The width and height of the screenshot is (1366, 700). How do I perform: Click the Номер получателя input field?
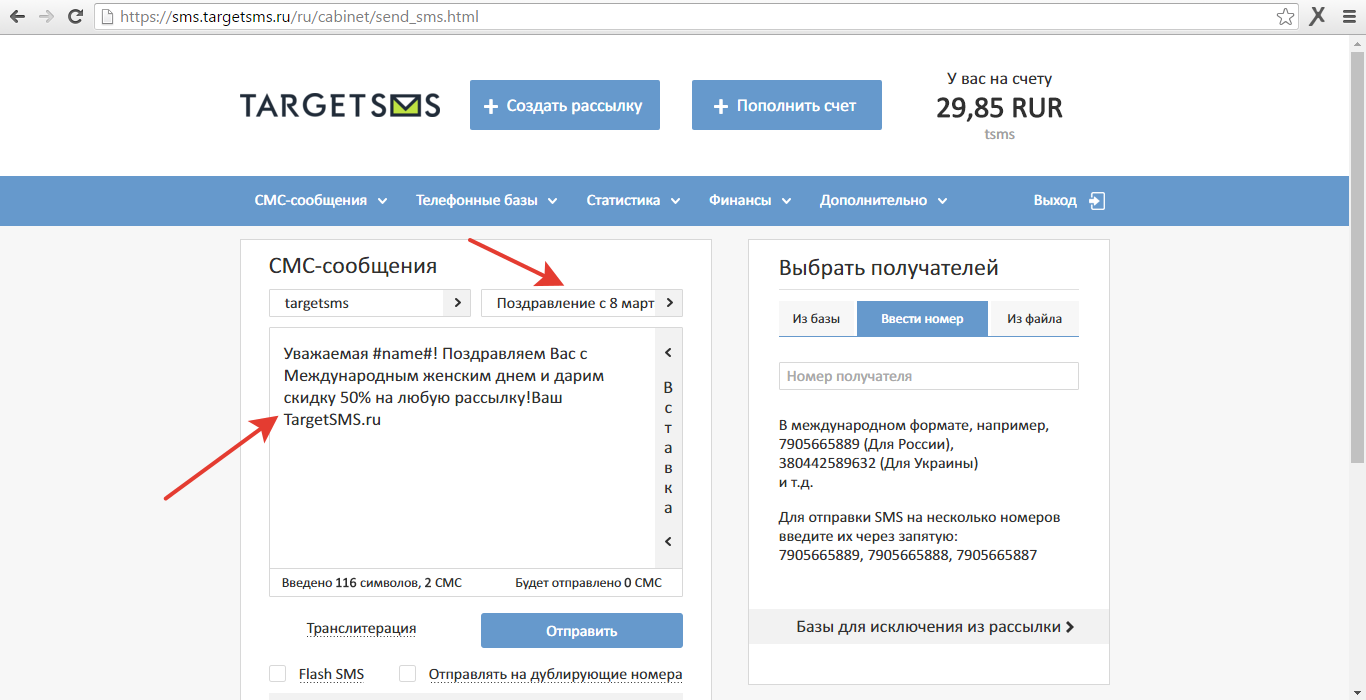pos(929,376)
